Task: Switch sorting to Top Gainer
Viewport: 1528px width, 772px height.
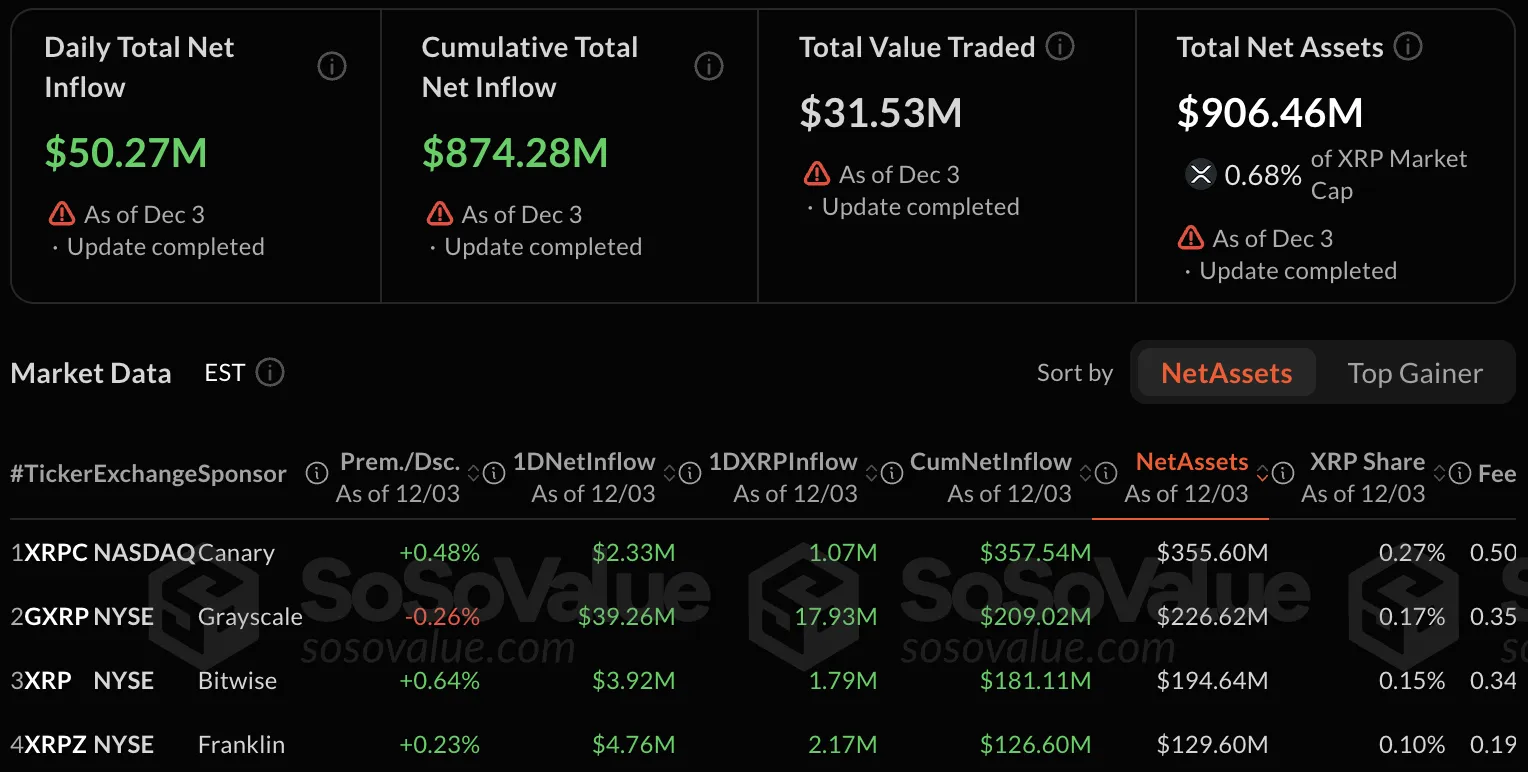Action: click(x=1416, y=372)
